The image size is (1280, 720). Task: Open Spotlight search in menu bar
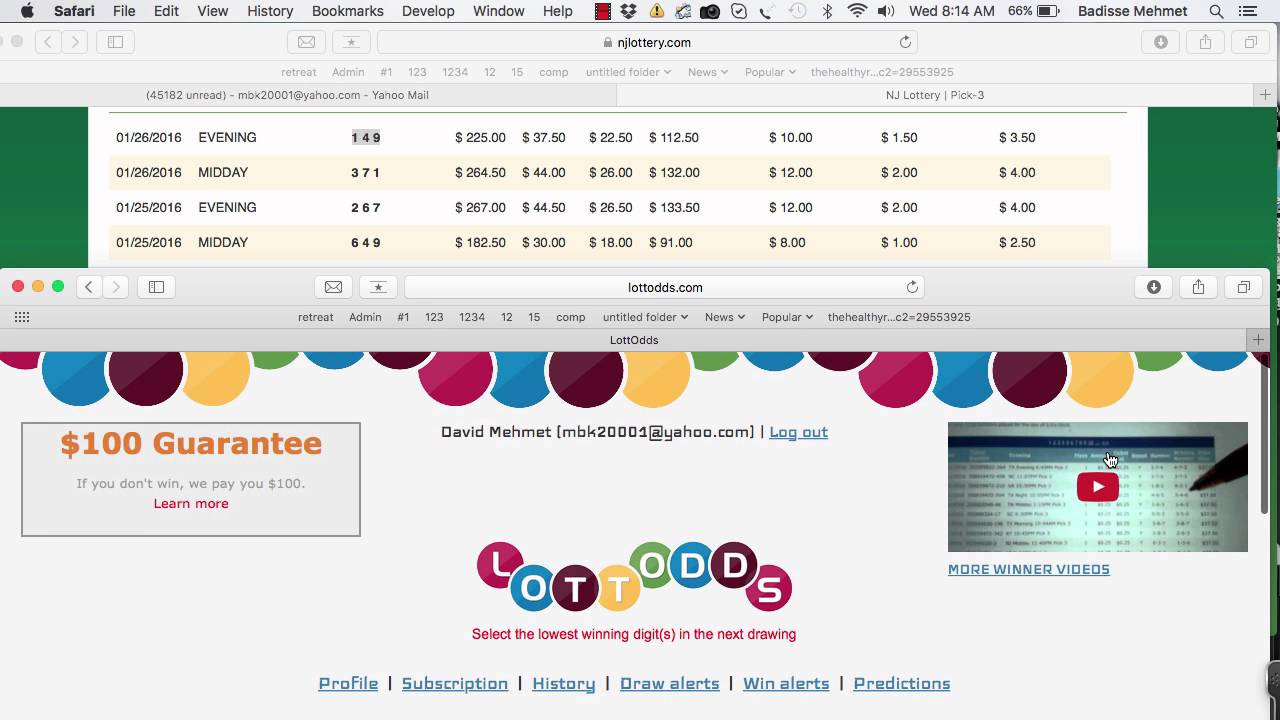pos(1216,11)
